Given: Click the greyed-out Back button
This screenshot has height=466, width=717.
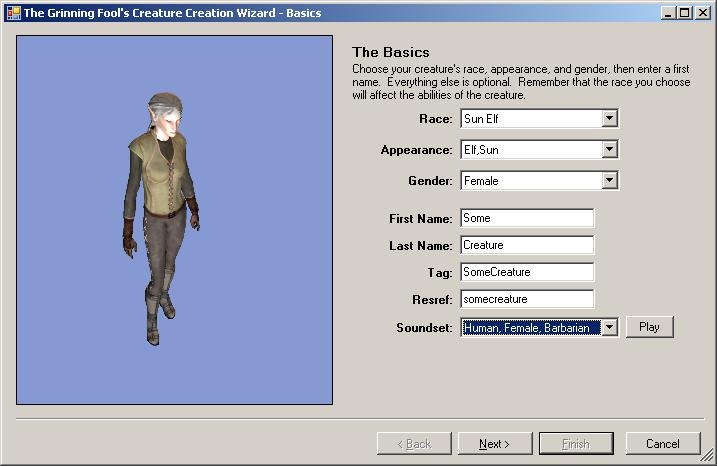Looking at the screenshot, I should (413, 444).
